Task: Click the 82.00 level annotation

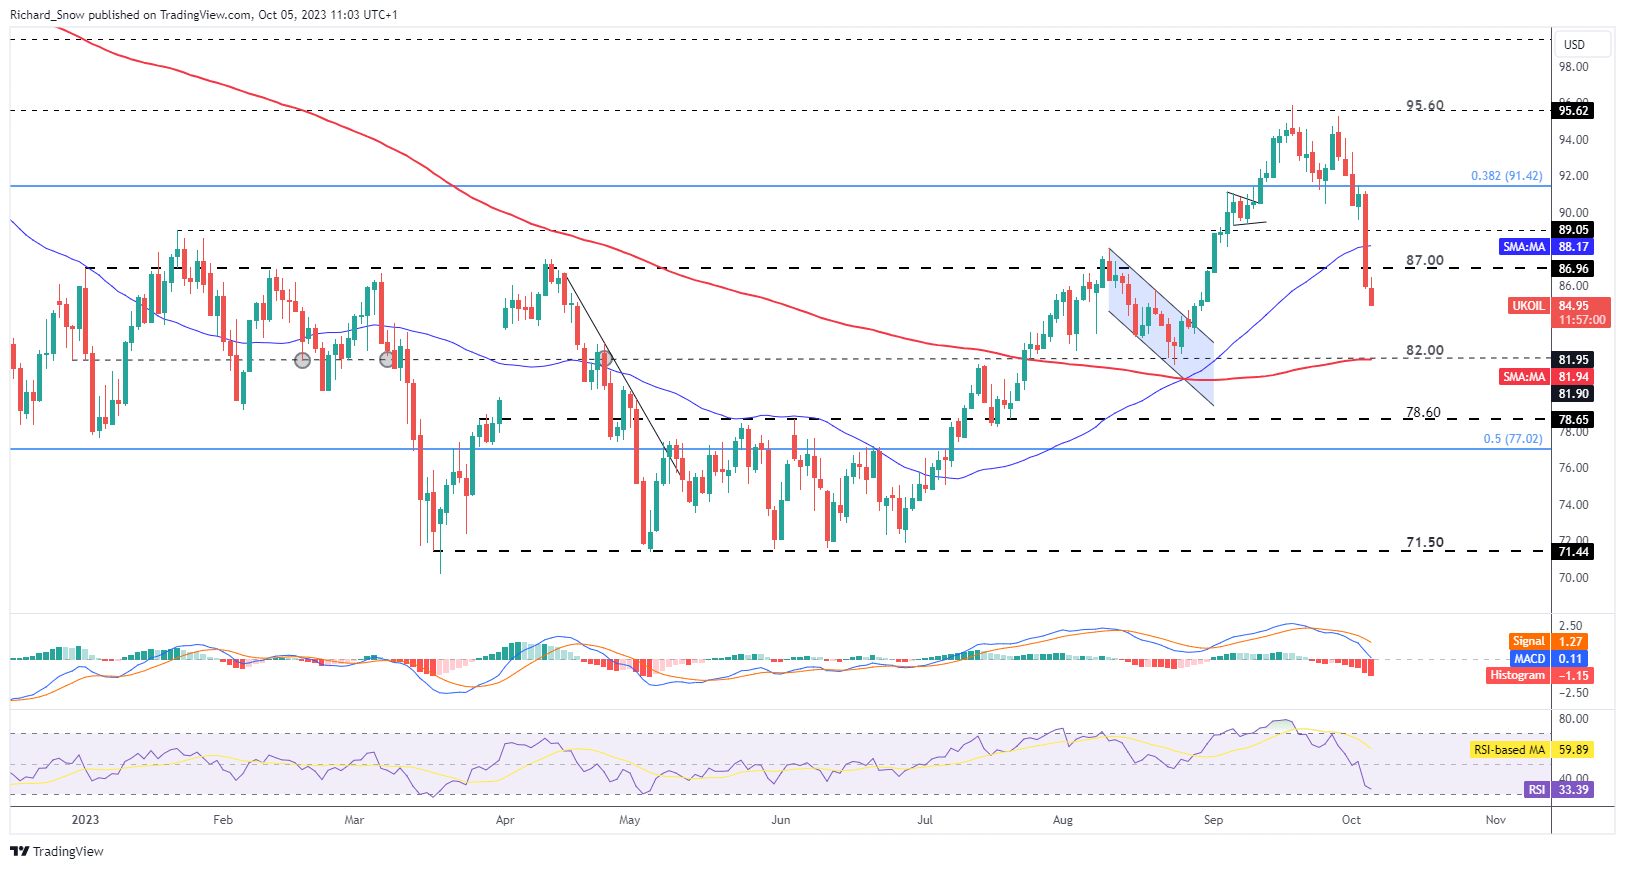Action: tap(1425, 350)
